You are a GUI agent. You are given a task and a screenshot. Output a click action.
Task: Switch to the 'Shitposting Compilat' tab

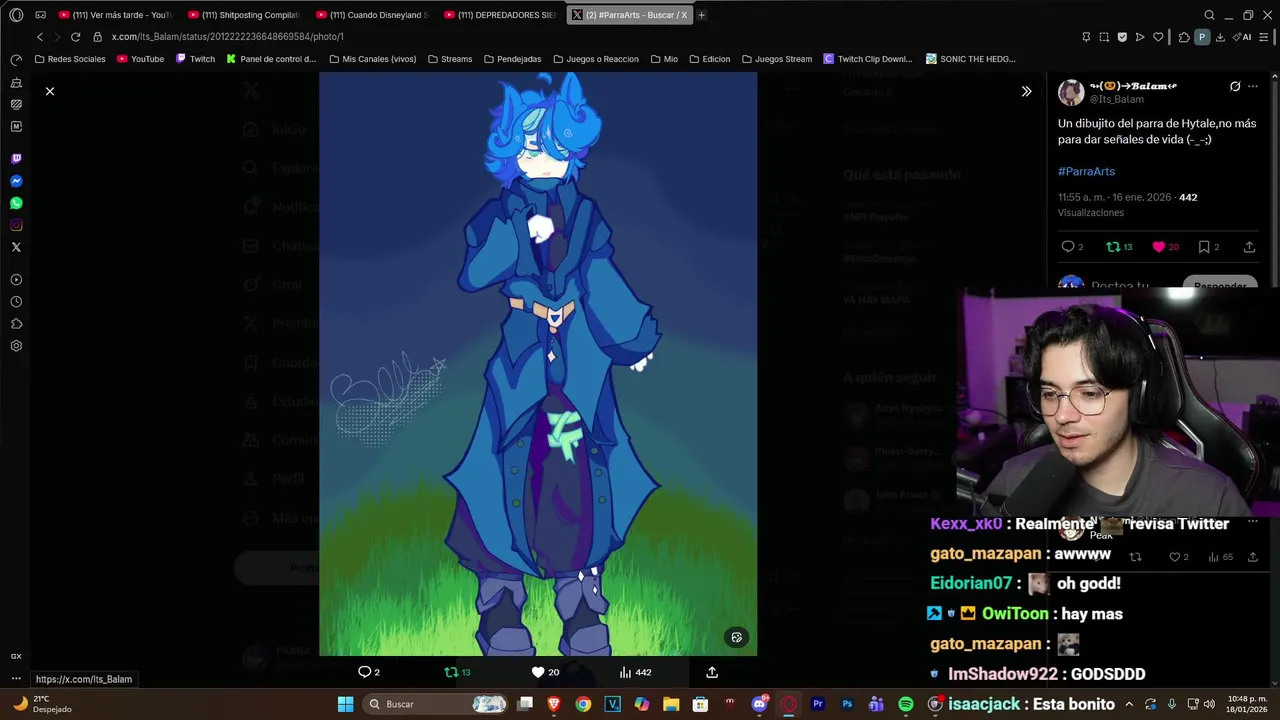tap(243, 15)
